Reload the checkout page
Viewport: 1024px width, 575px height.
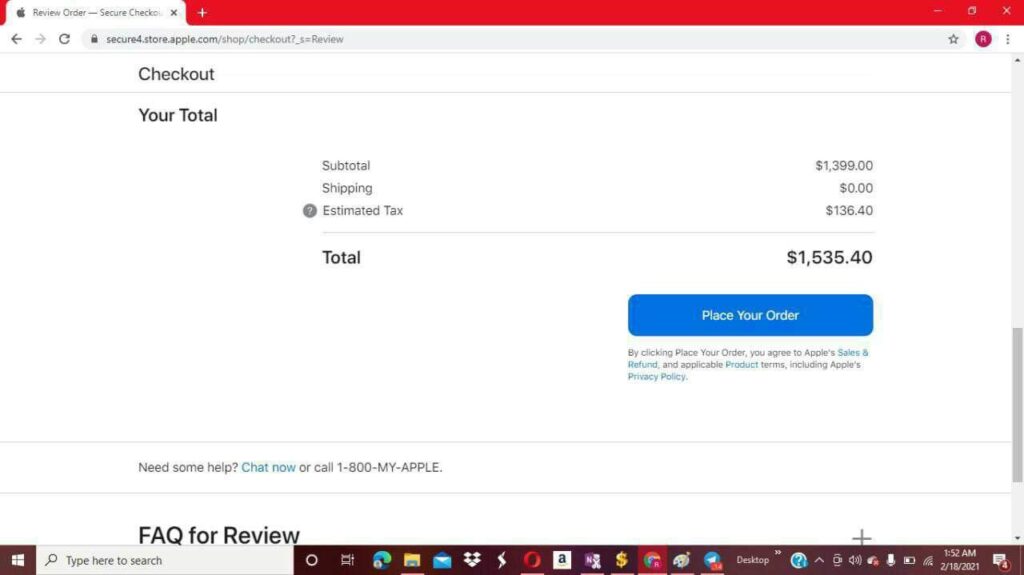pos(64,39)
